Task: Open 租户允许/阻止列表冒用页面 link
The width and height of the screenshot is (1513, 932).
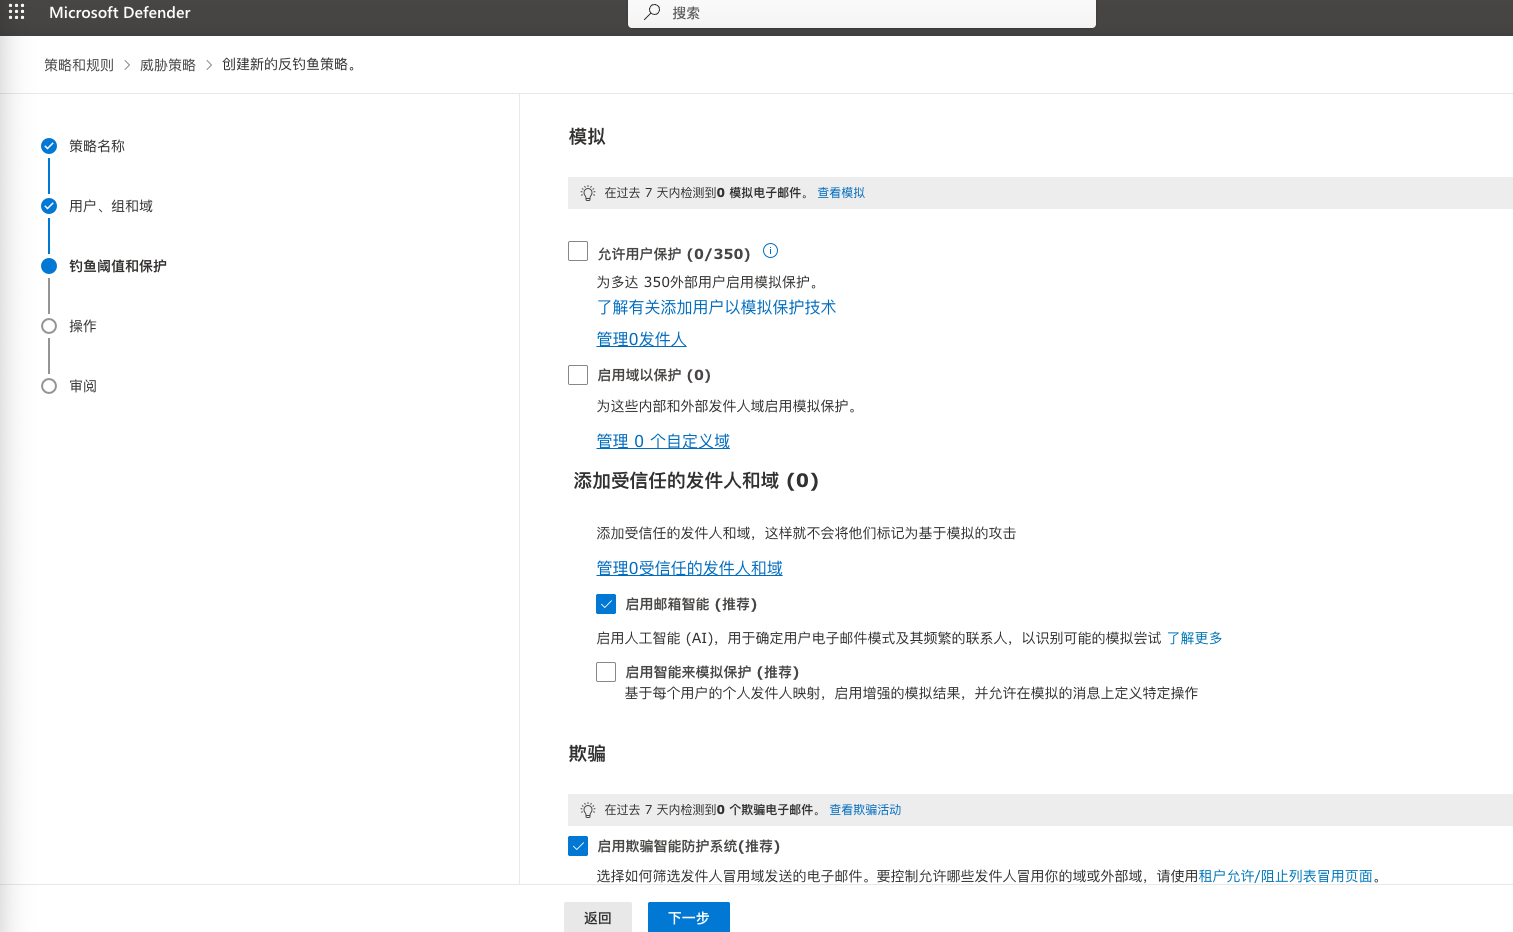Action: pos(1286,876)
